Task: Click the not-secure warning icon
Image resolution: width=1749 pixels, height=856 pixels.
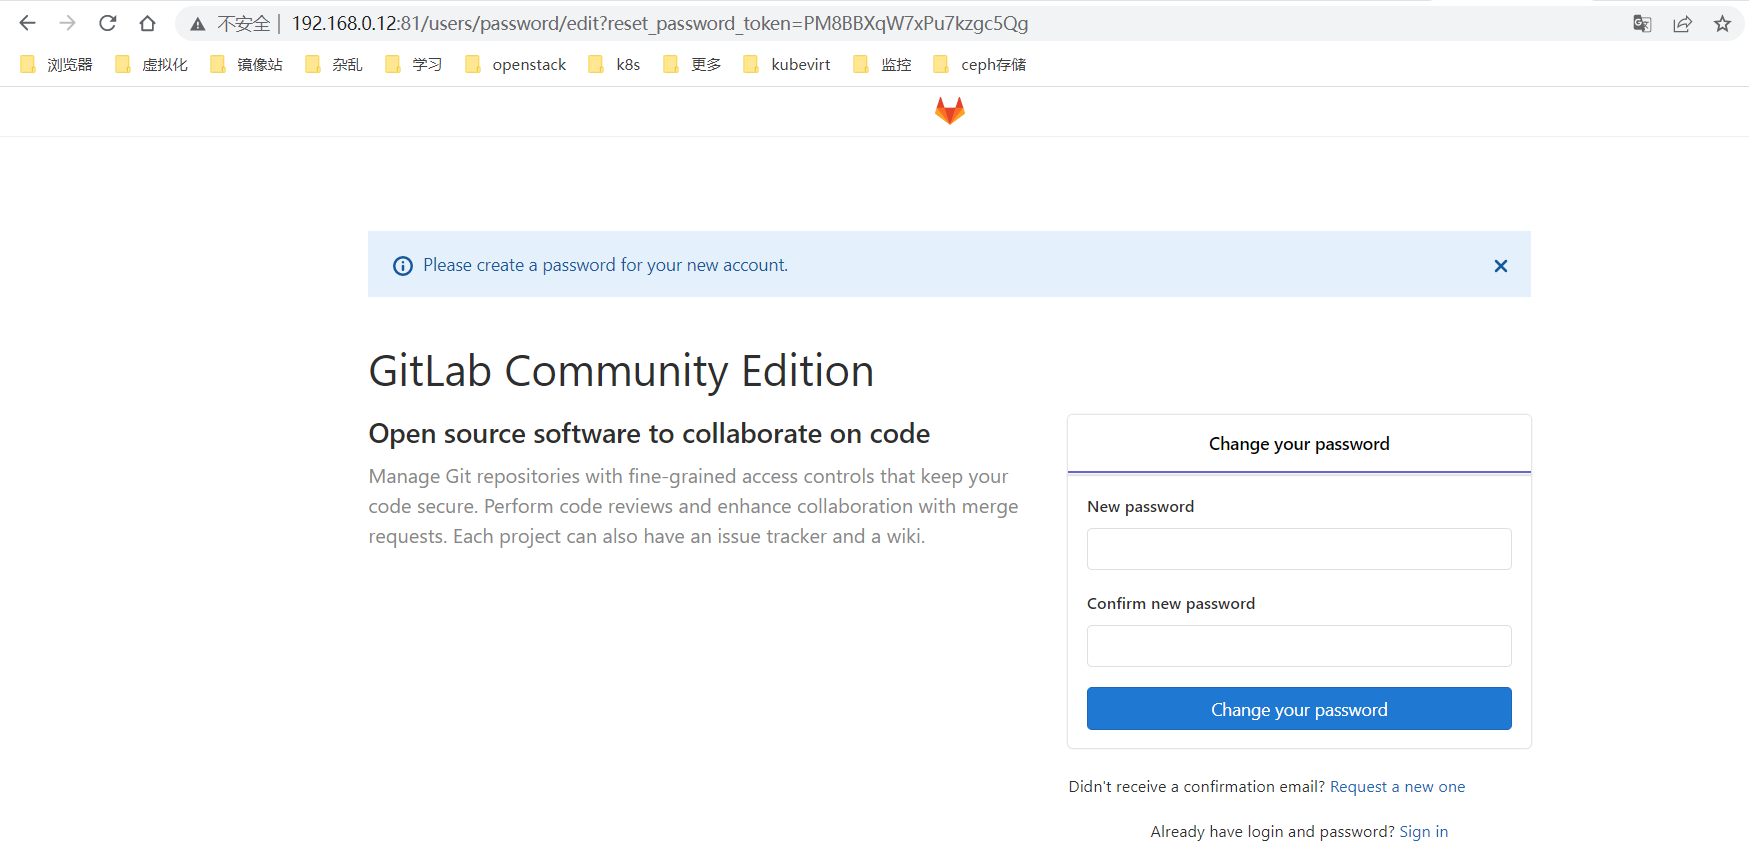Action: [x=198, y=24]
